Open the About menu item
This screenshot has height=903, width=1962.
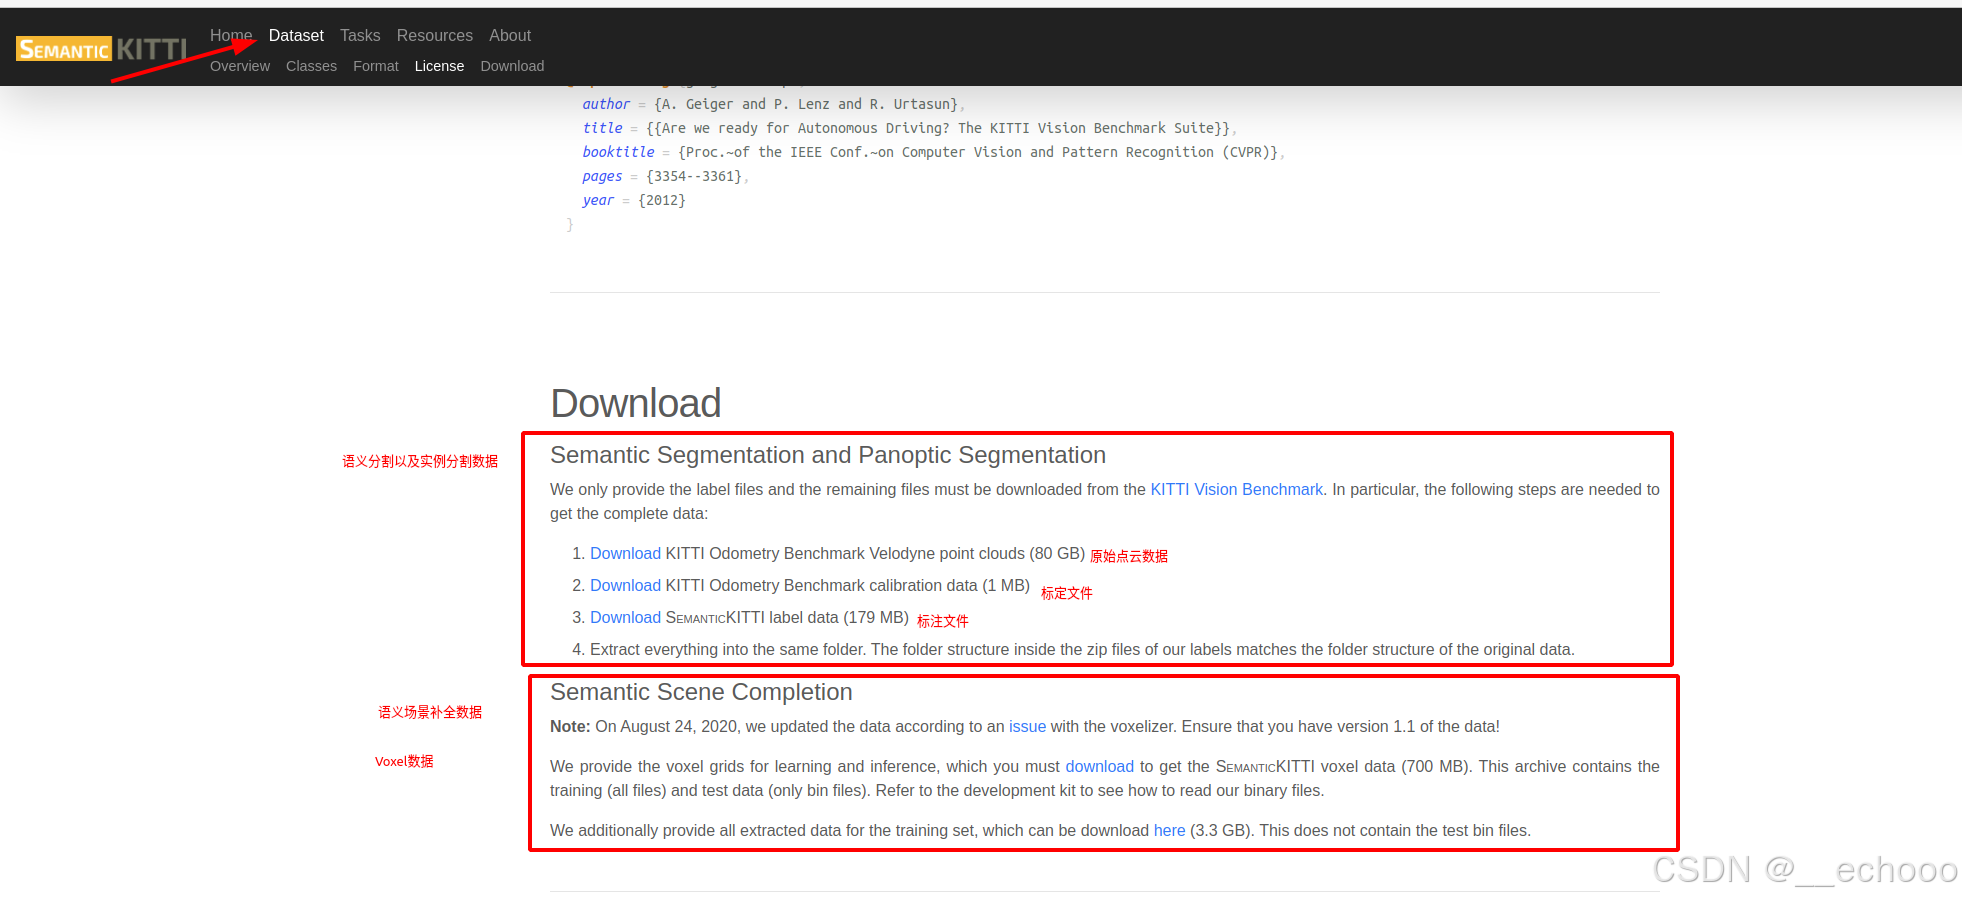[x=510, y=35]
